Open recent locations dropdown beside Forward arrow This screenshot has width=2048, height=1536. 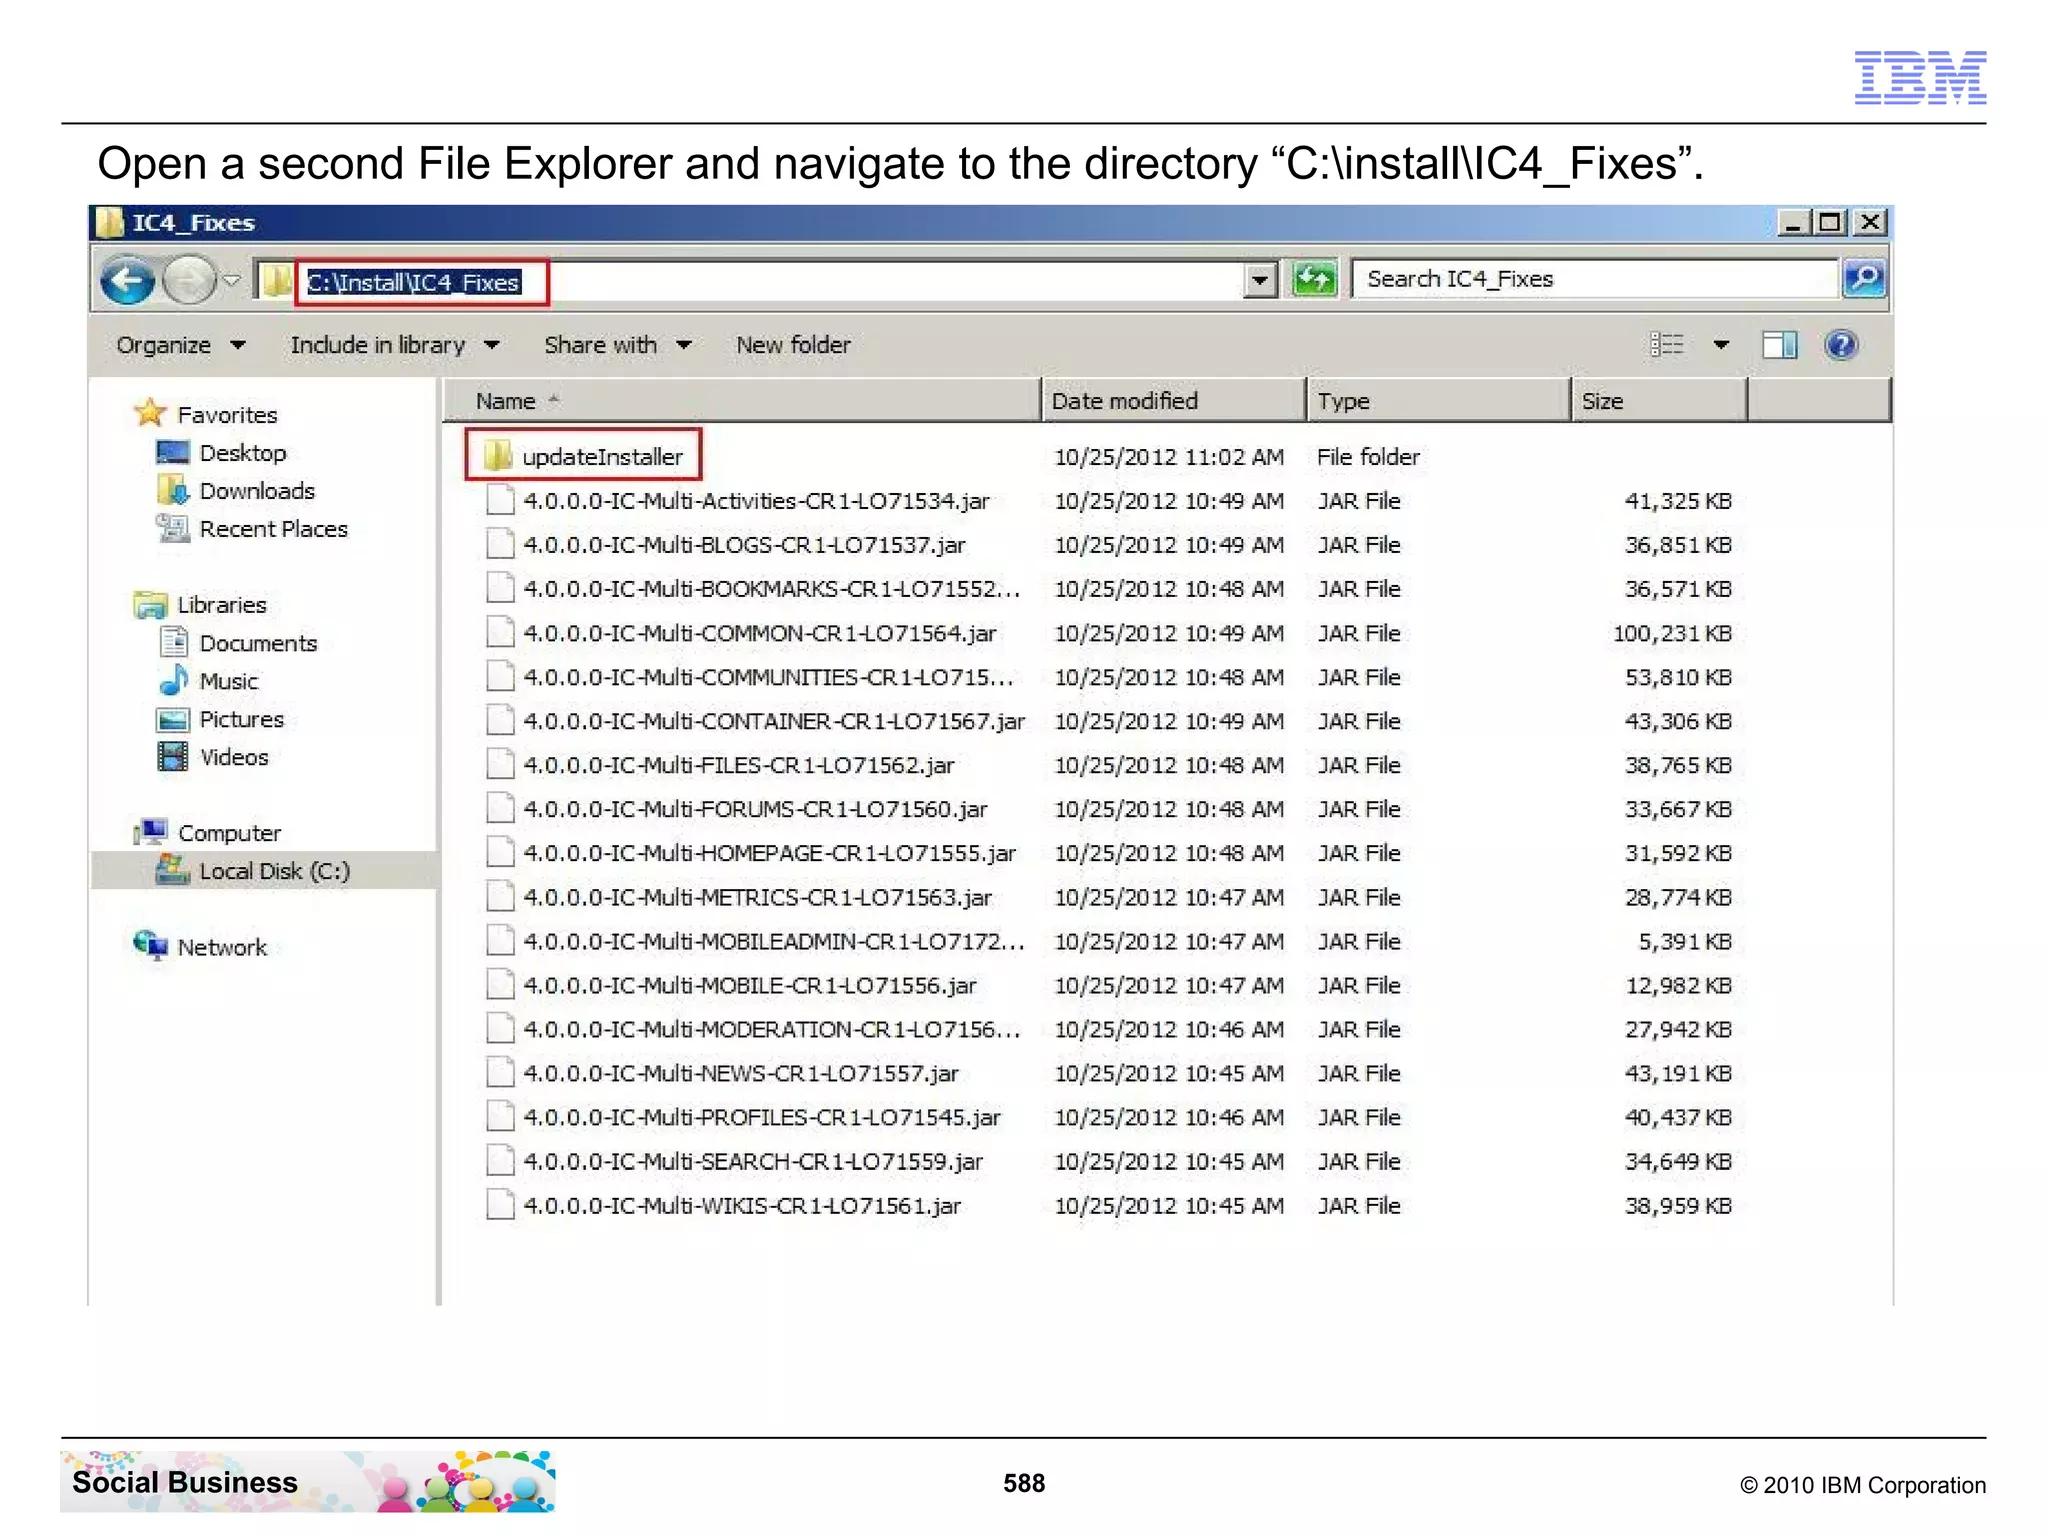click(x=231, y=280)
